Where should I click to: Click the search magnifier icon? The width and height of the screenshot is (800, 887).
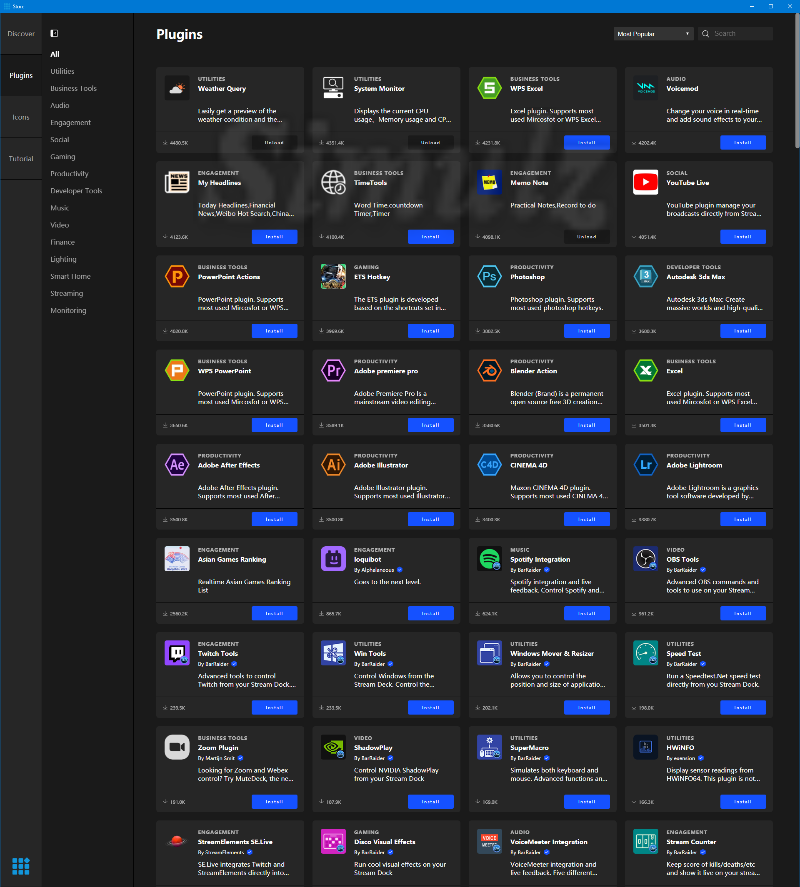tap(706, 34)
